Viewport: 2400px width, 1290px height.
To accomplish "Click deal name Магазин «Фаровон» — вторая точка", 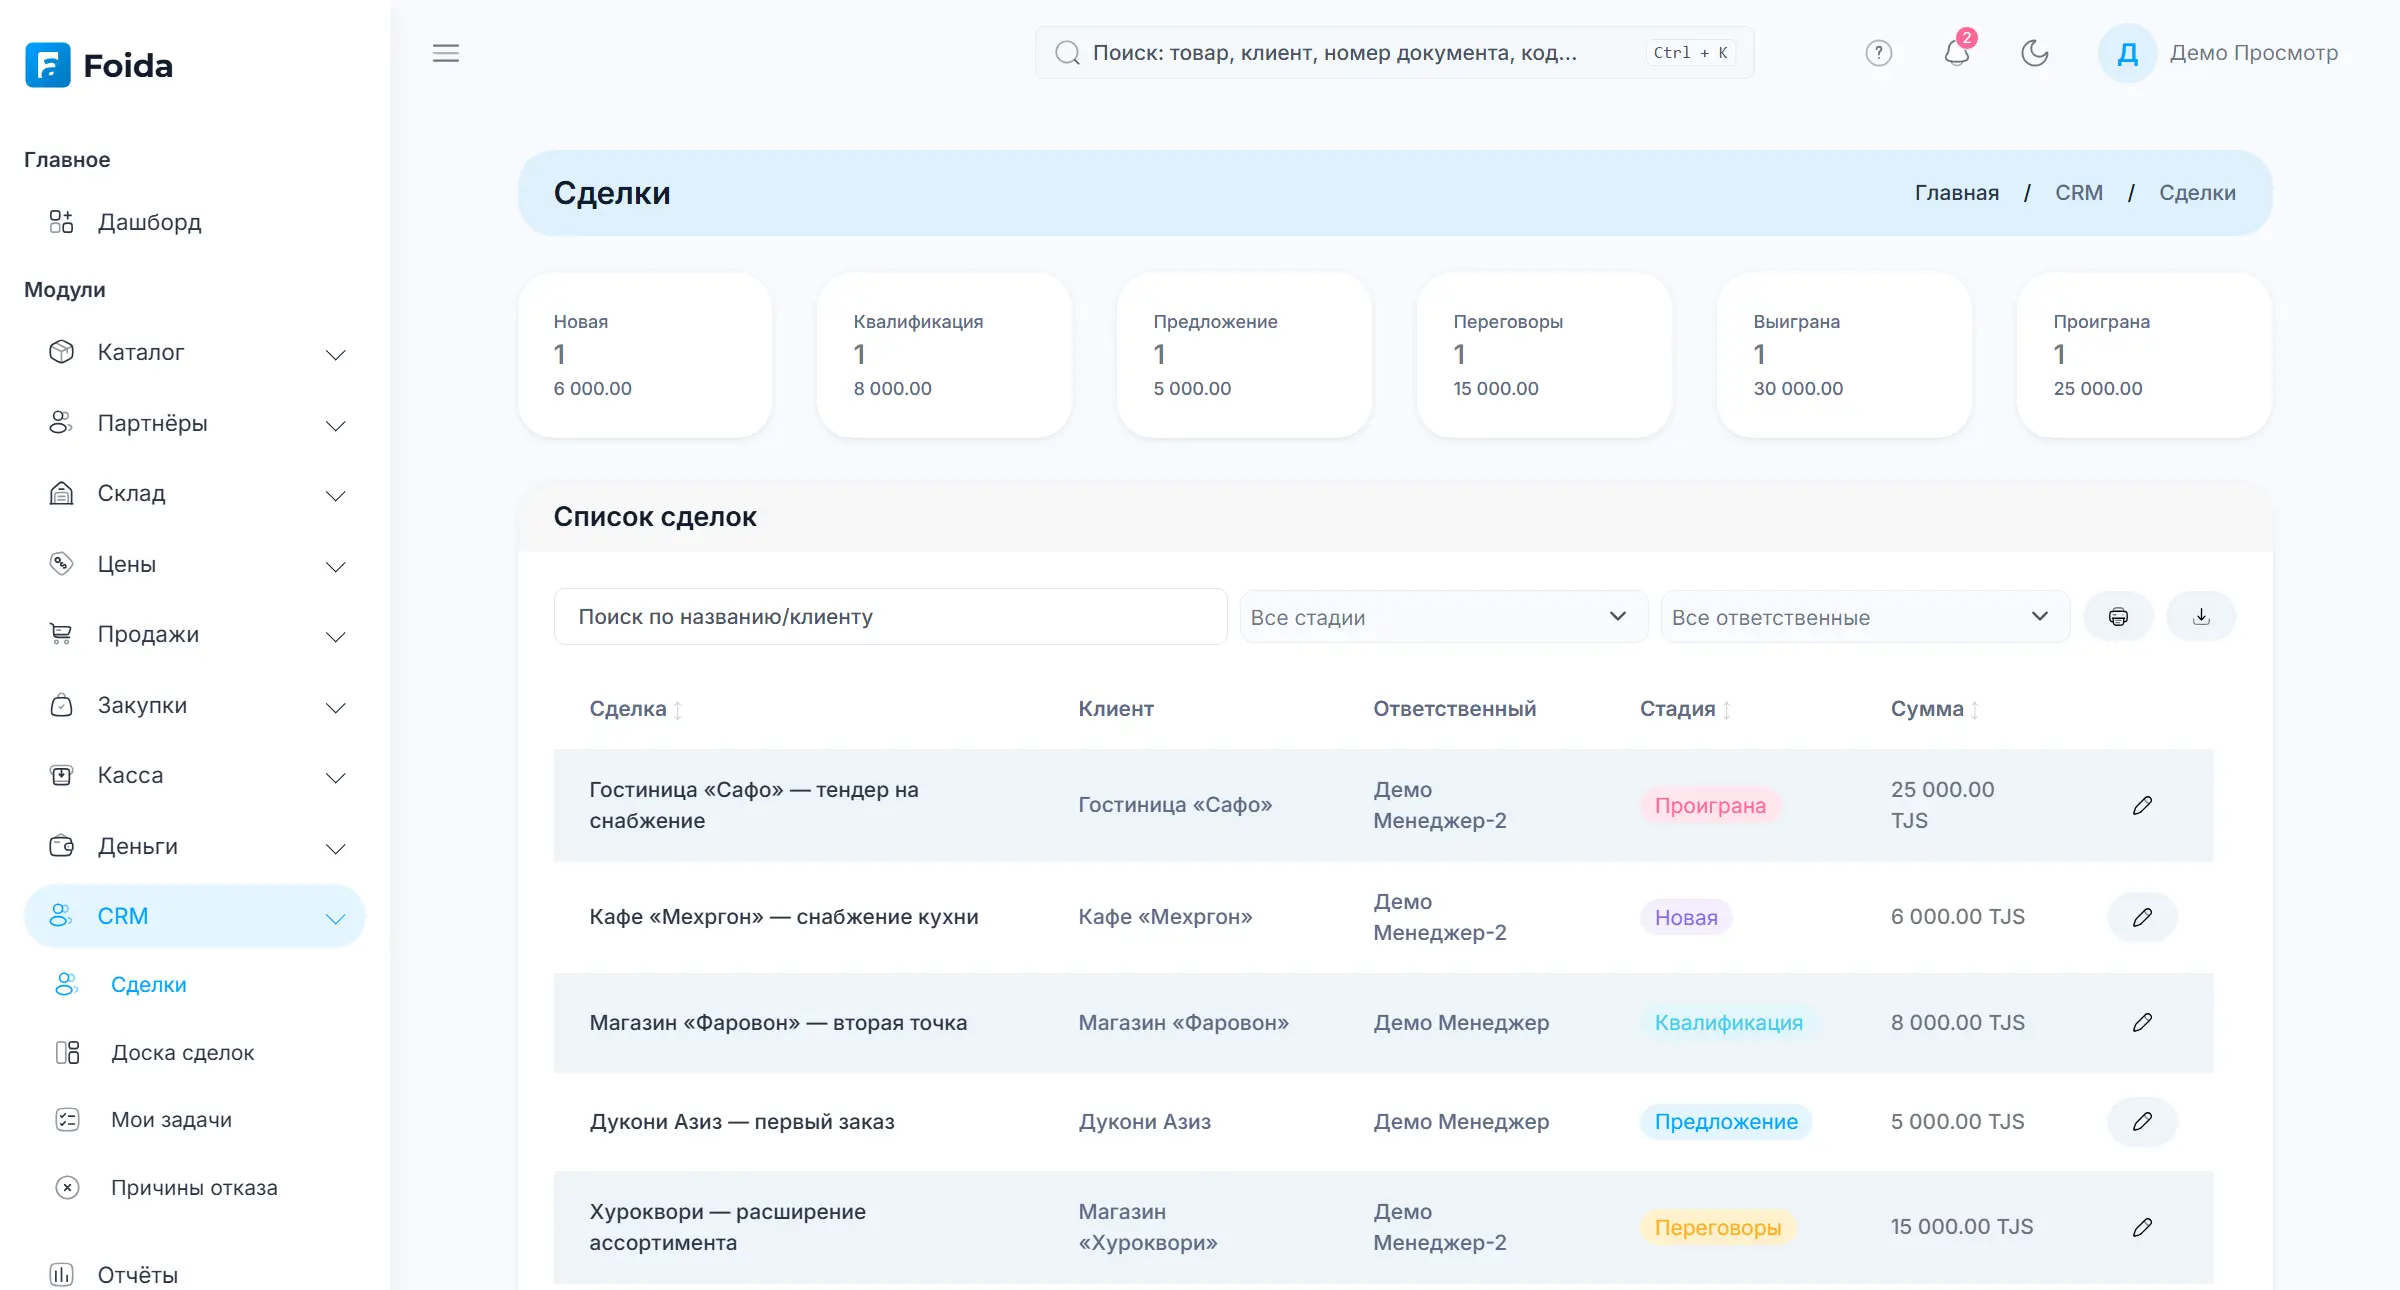I will [x=778, y=1023].
